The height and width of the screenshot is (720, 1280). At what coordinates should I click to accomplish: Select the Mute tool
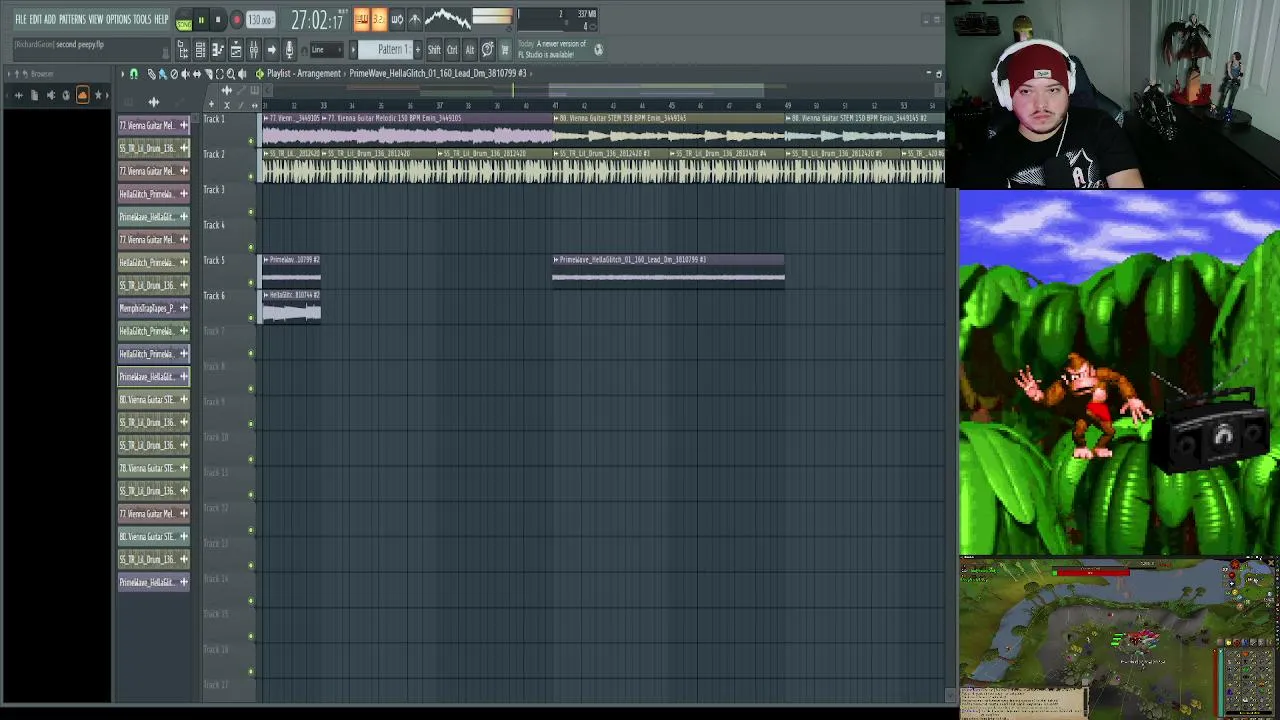pyautogui.click(x=185, y=74)
